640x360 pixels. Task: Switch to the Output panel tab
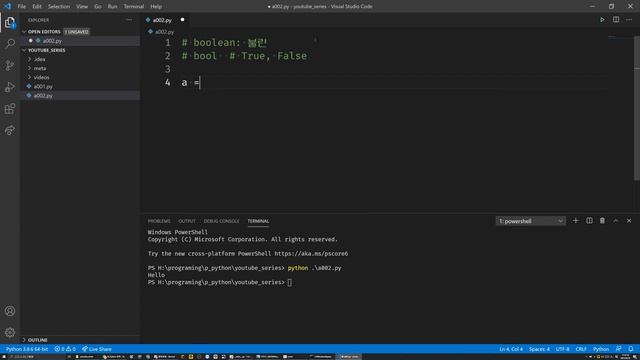coord(187,221)
